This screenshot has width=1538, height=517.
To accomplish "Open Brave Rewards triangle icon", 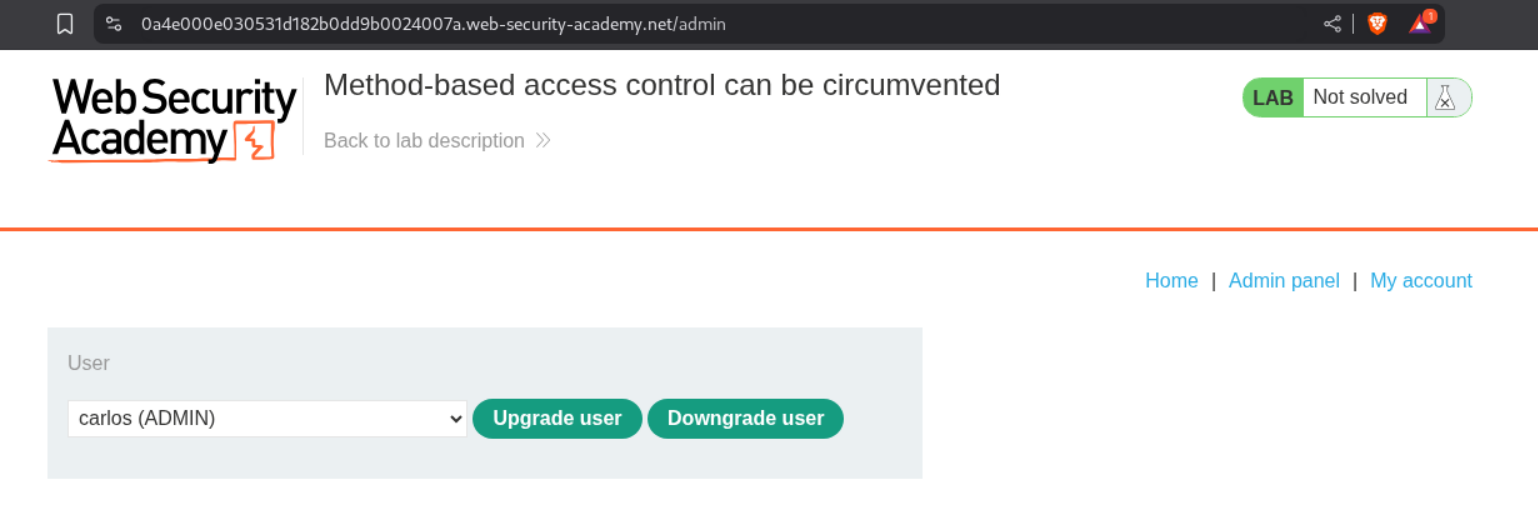I will point(1420,24).
